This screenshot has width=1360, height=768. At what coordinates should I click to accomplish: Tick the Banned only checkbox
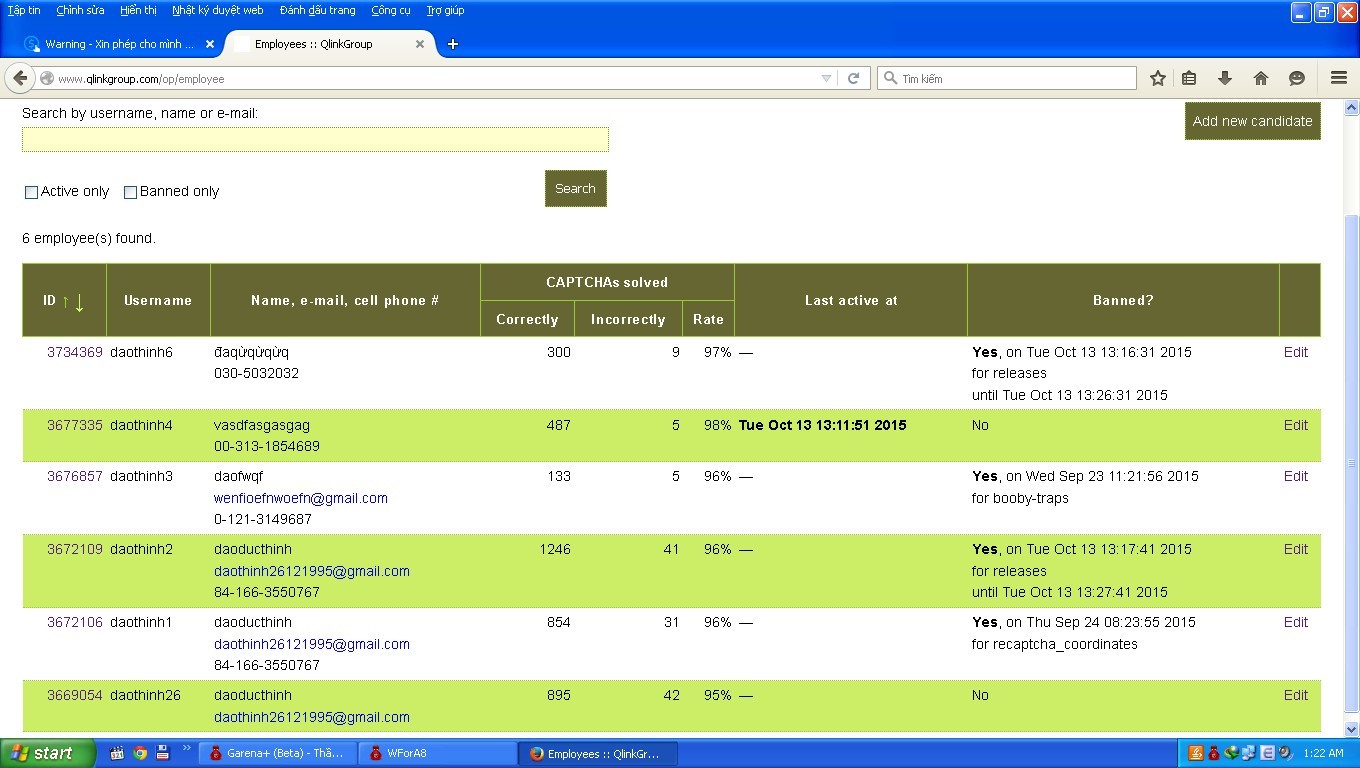130,192
